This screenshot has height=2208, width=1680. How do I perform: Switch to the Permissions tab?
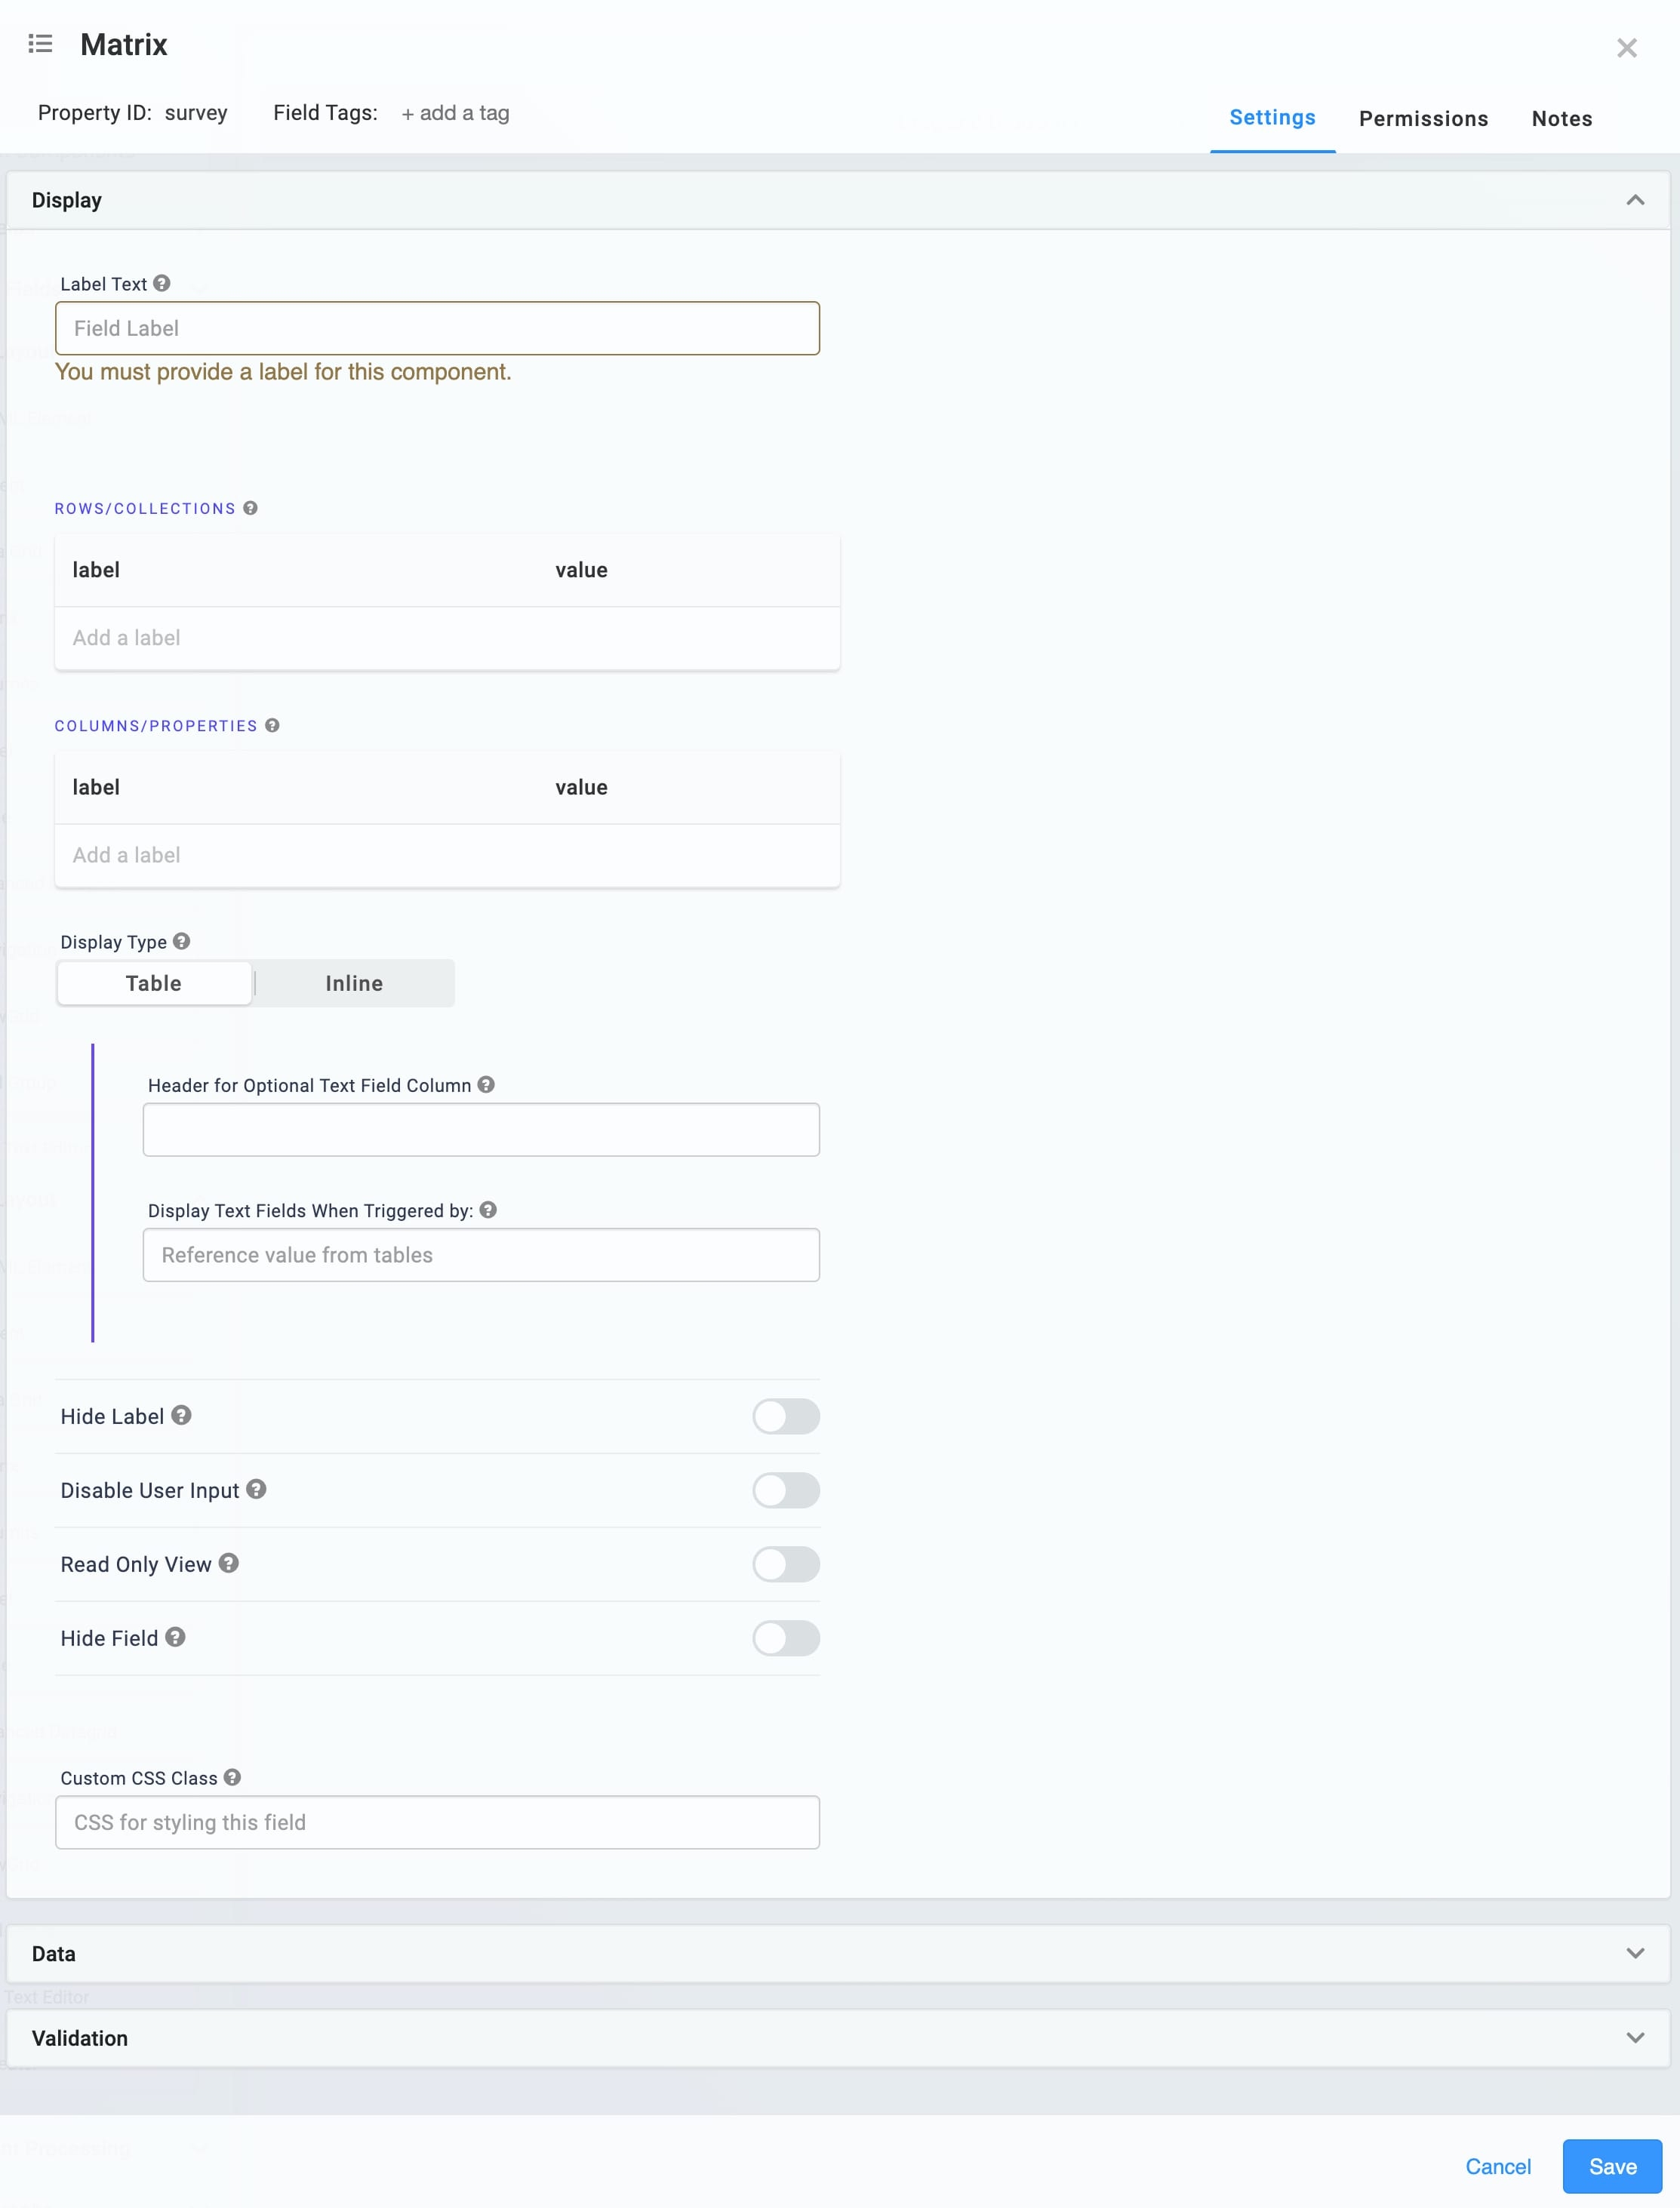pyautogui.click(x=1423, y=119)
